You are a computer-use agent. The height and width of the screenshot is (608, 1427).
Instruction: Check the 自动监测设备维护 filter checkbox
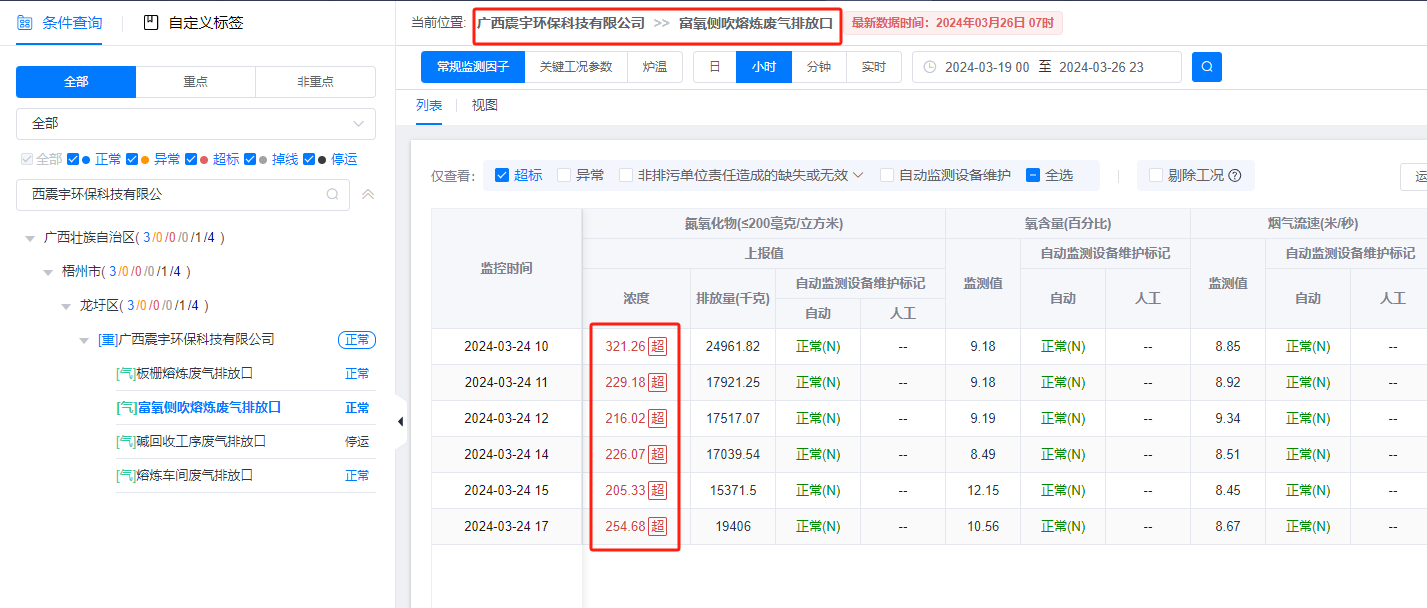(887, 175)
